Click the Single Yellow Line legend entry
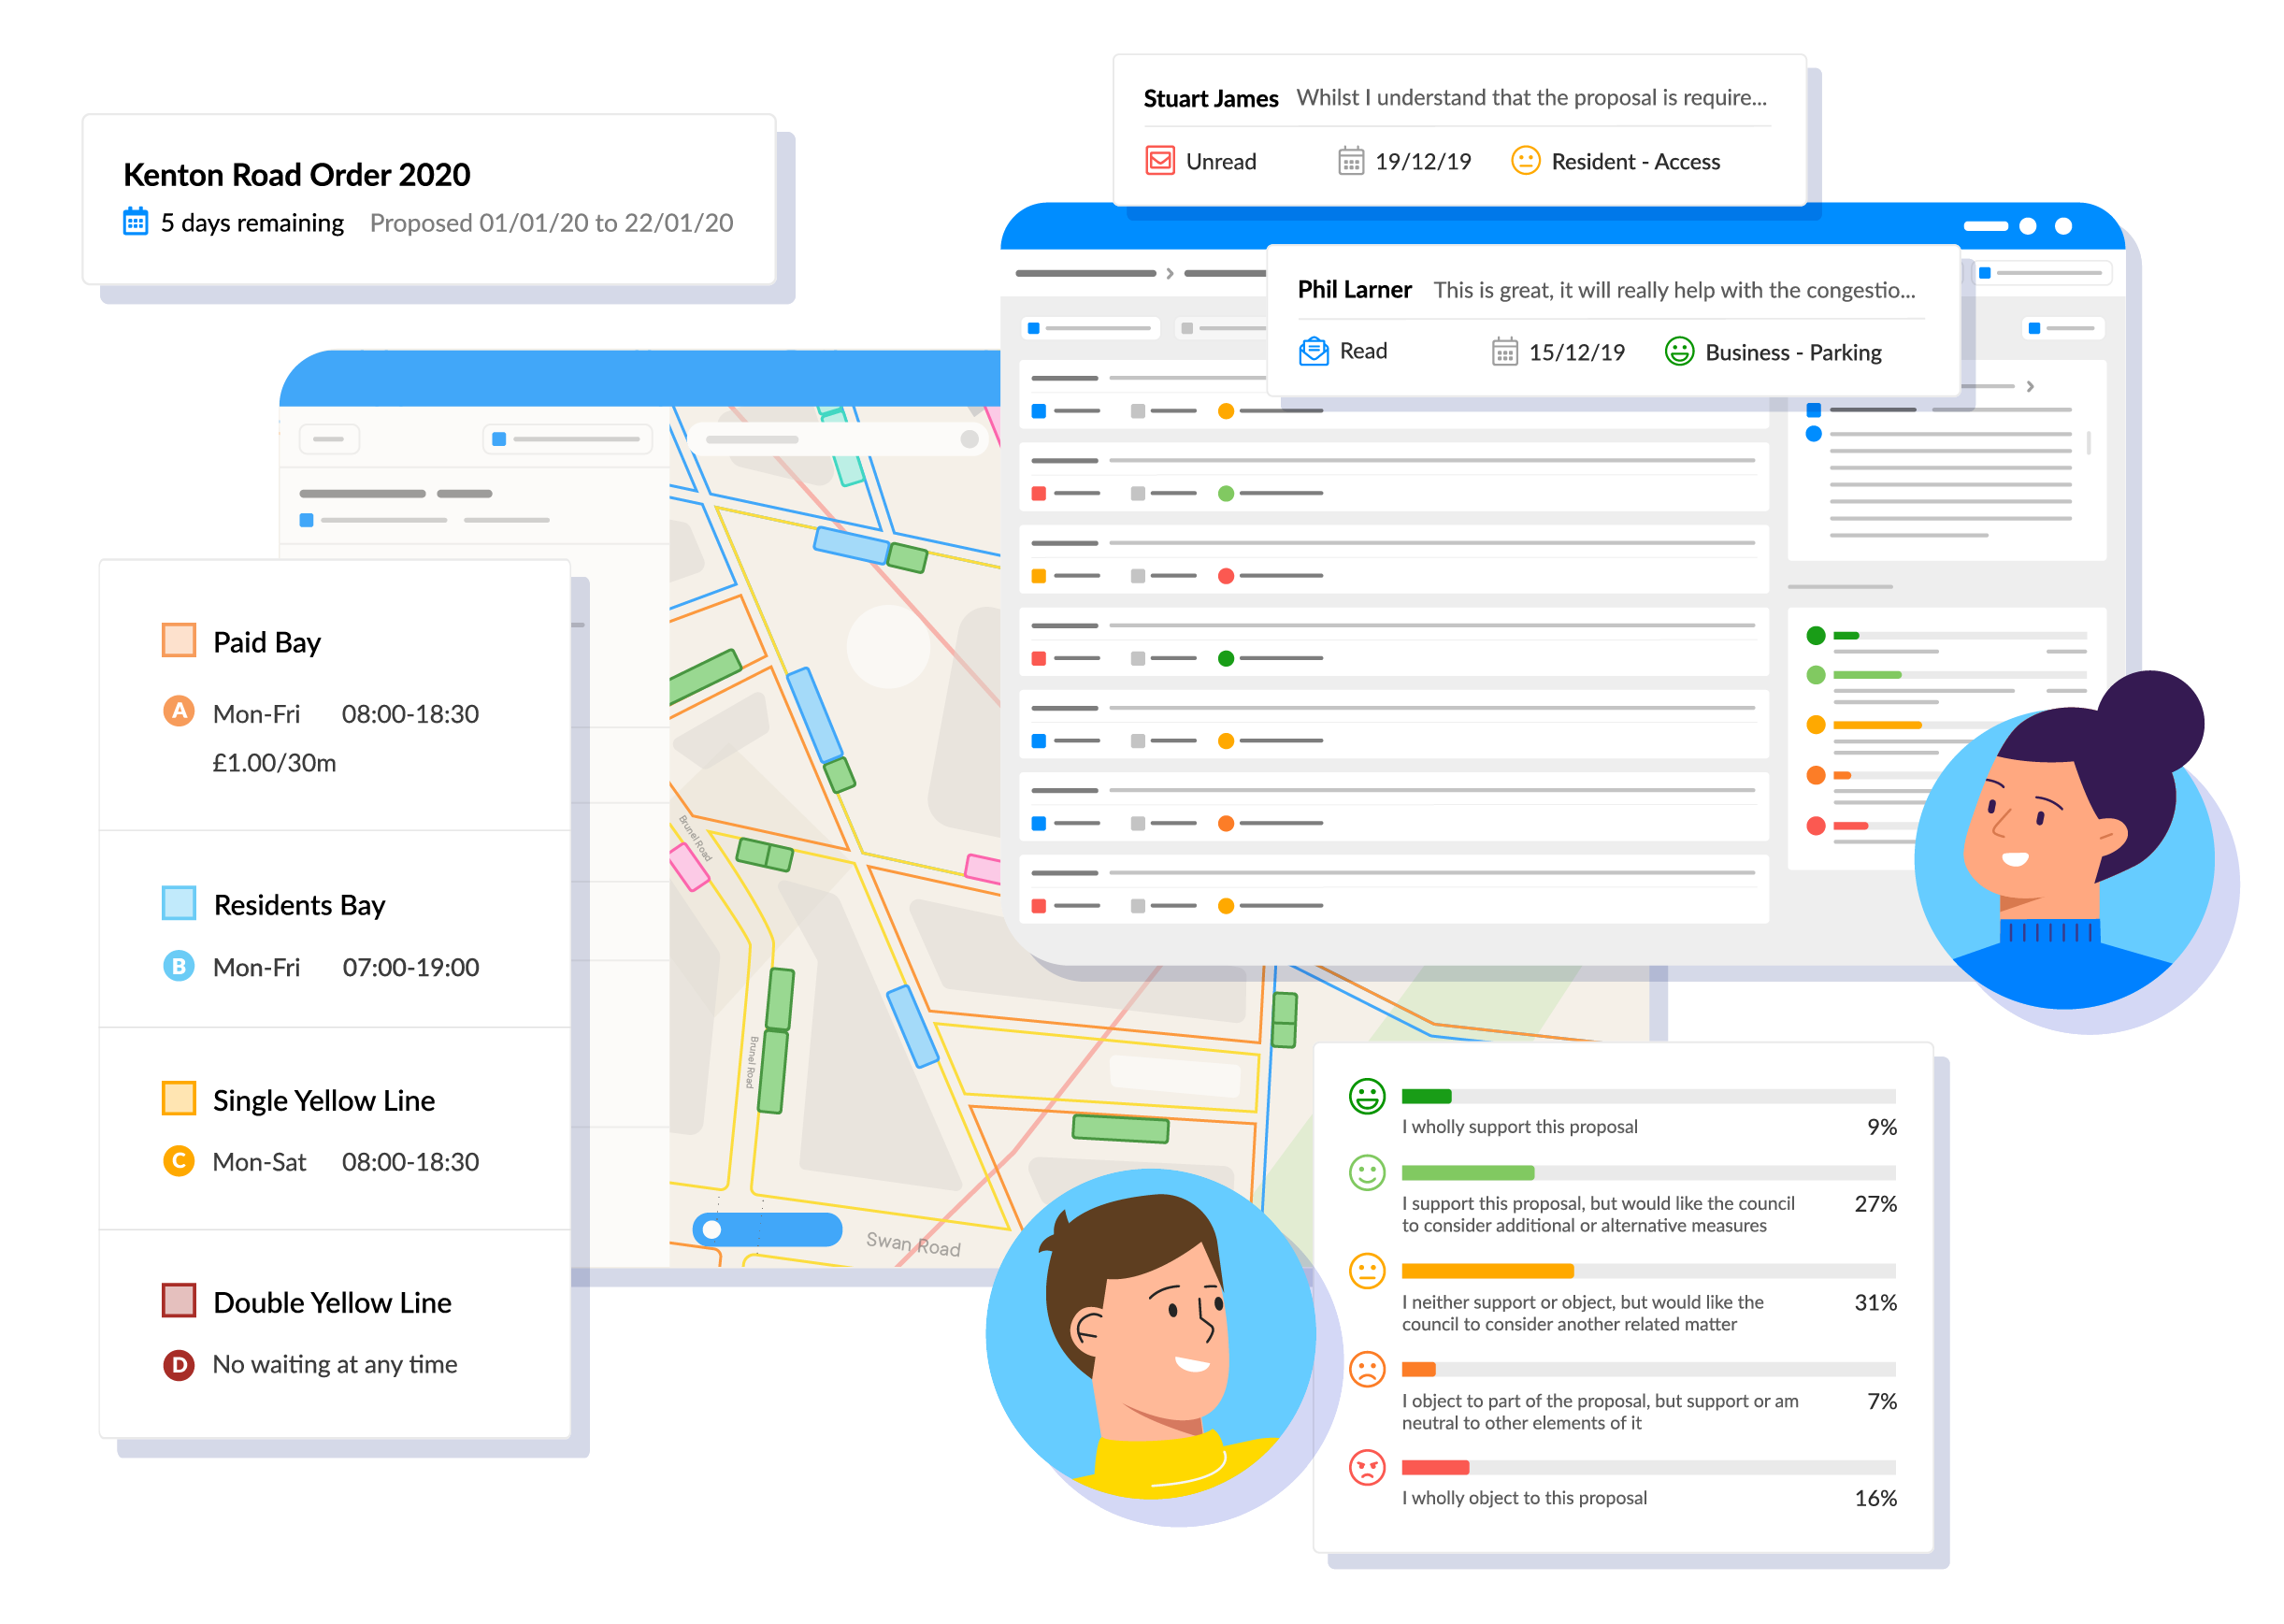Image resolution: width=2284 pixels, height=1624 pixels. coord(323,1100)
